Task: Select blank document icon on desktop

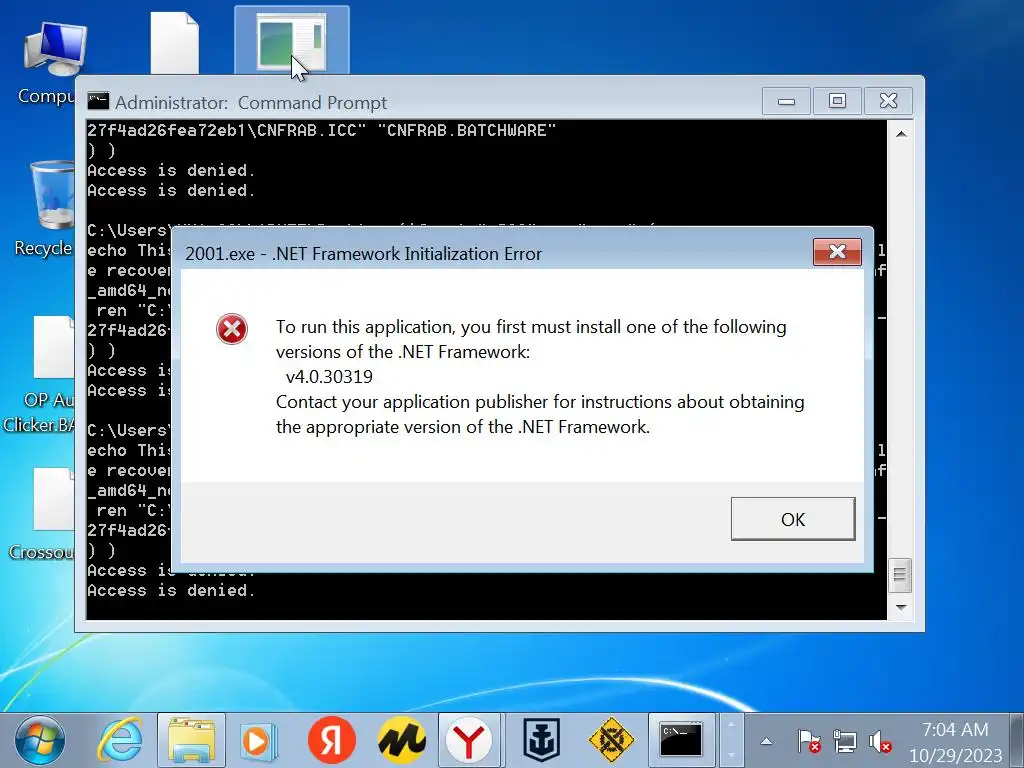Action: pos(174,44)
